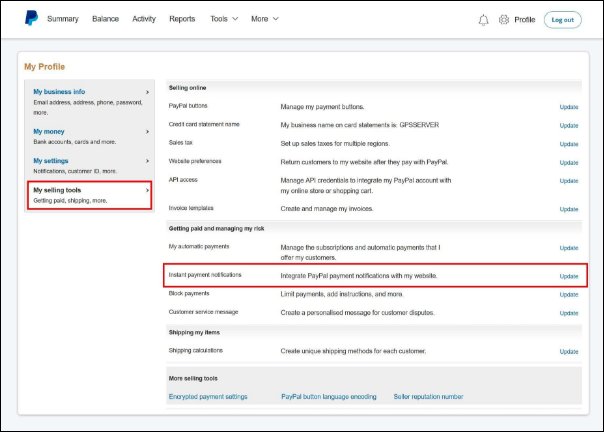Click 'Set up sales taxes' description text

(335, 144)
